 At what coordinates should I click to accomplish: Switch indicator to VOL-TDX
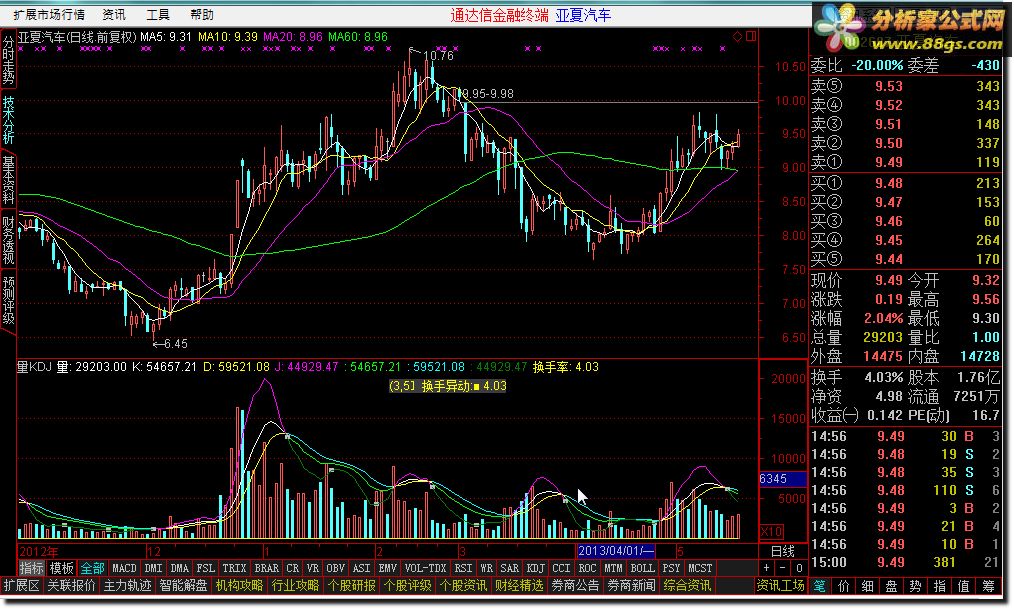tap(425, 568)
